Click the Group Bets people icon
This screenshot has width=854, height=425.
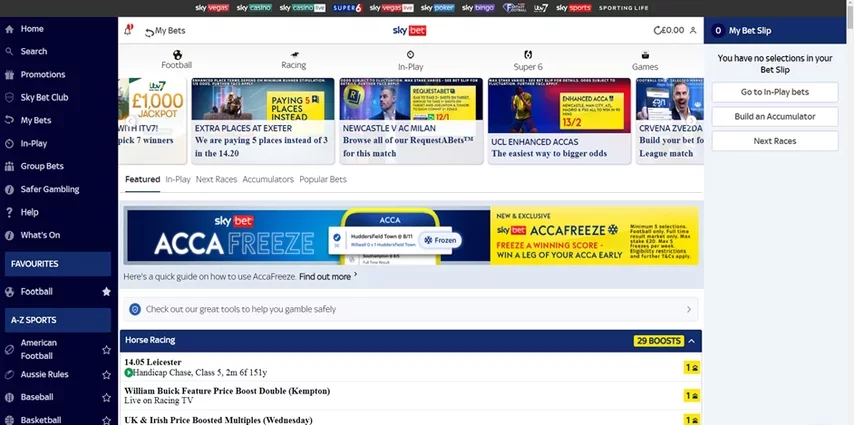(x=9, y=167)
